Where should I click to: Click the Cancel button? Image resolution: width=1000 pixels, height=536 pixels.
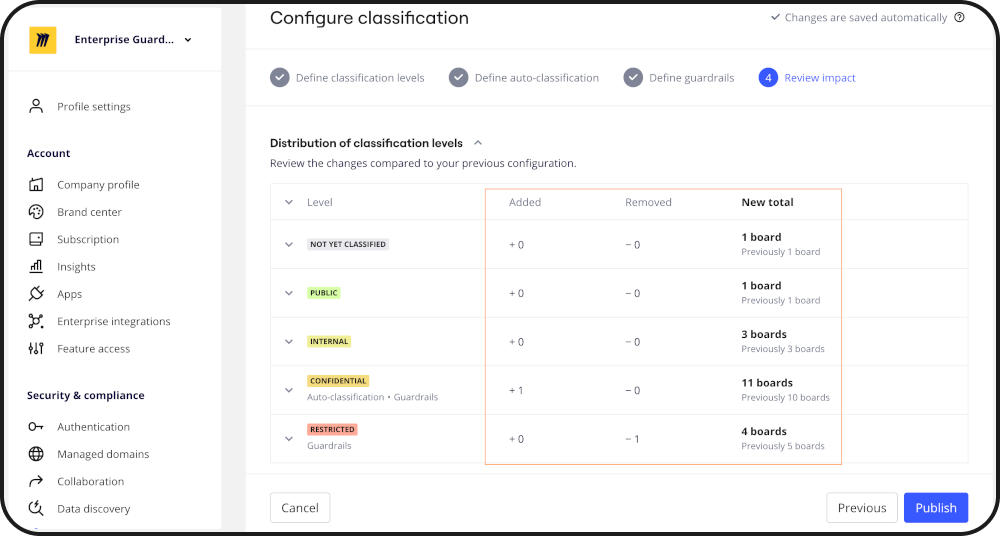click(300, 508)
